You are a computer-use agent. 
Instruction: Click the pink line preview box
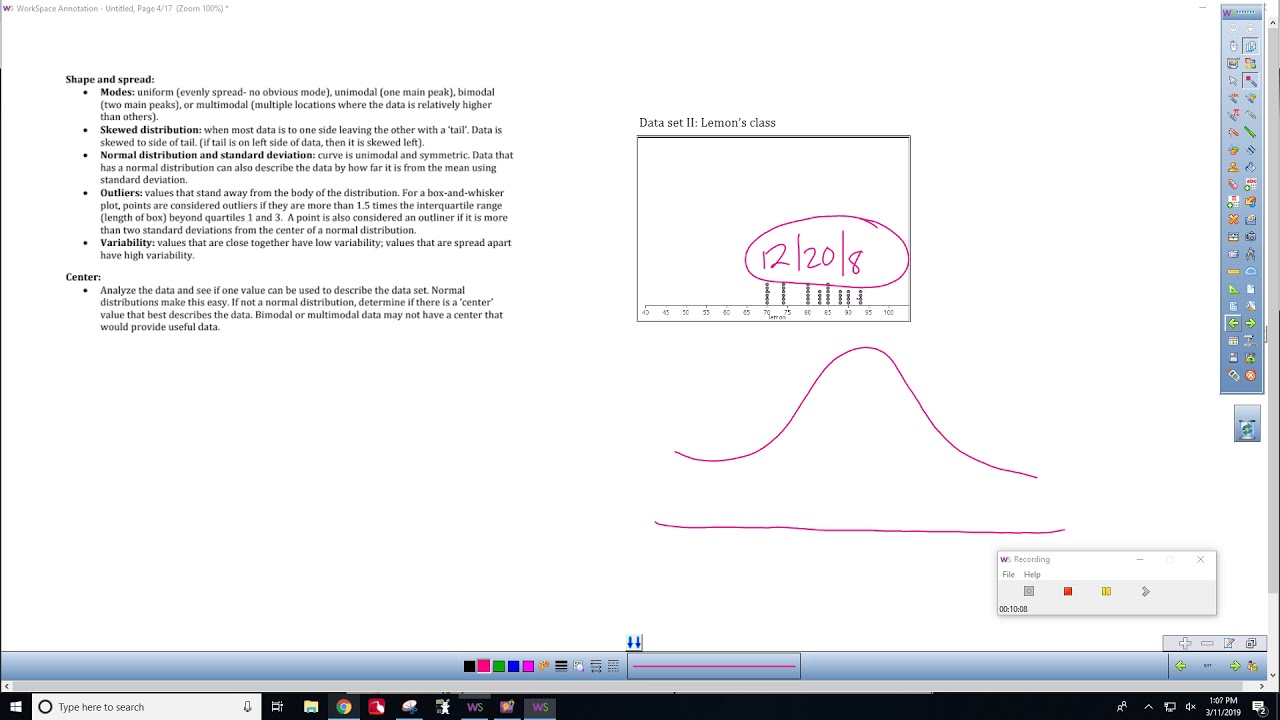pyautogui.click(x=714, y=666)
